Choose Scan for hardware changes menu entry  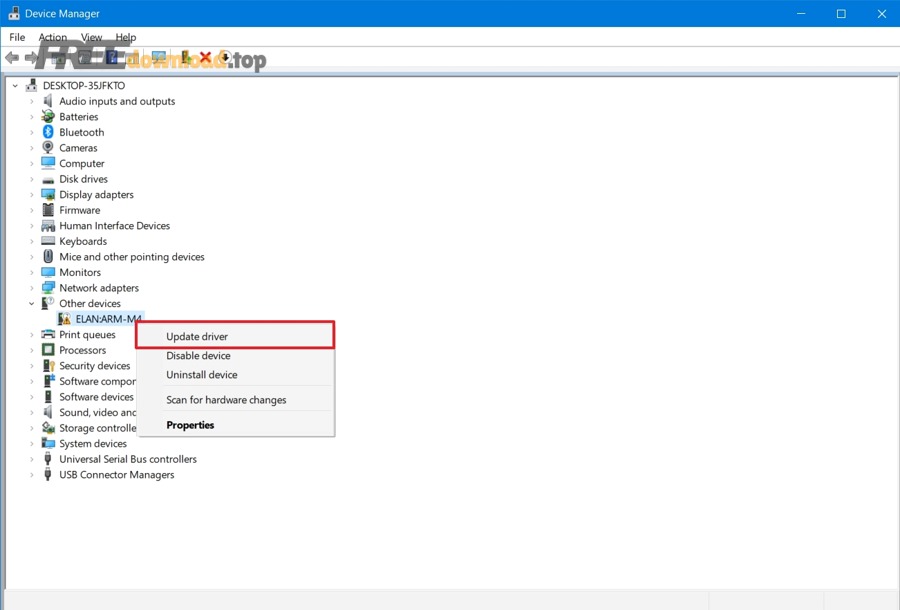pos(235,400)
